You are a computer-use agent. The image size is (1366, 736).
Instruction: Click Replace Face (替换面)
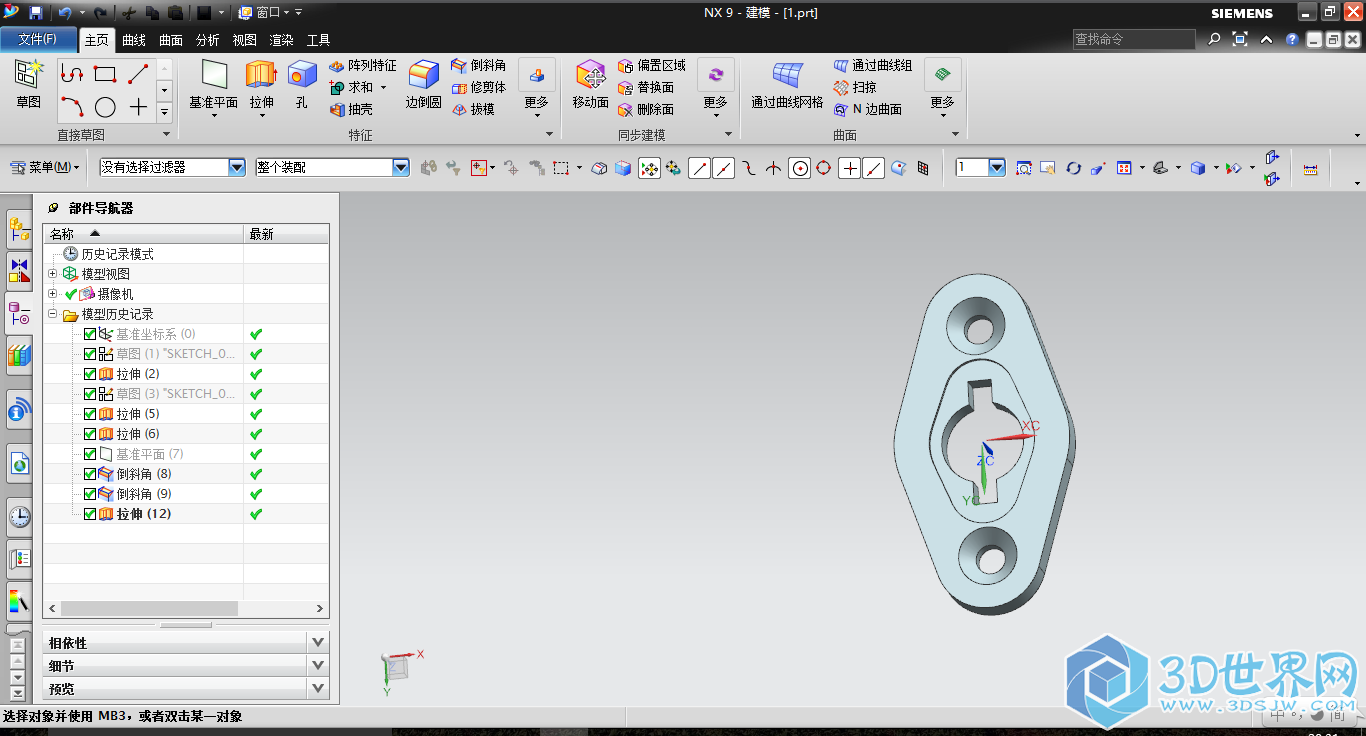(646, 88)
